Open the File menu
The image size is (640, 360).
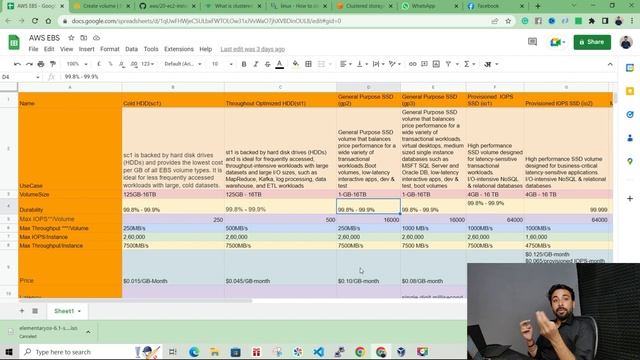click(33, 49)
